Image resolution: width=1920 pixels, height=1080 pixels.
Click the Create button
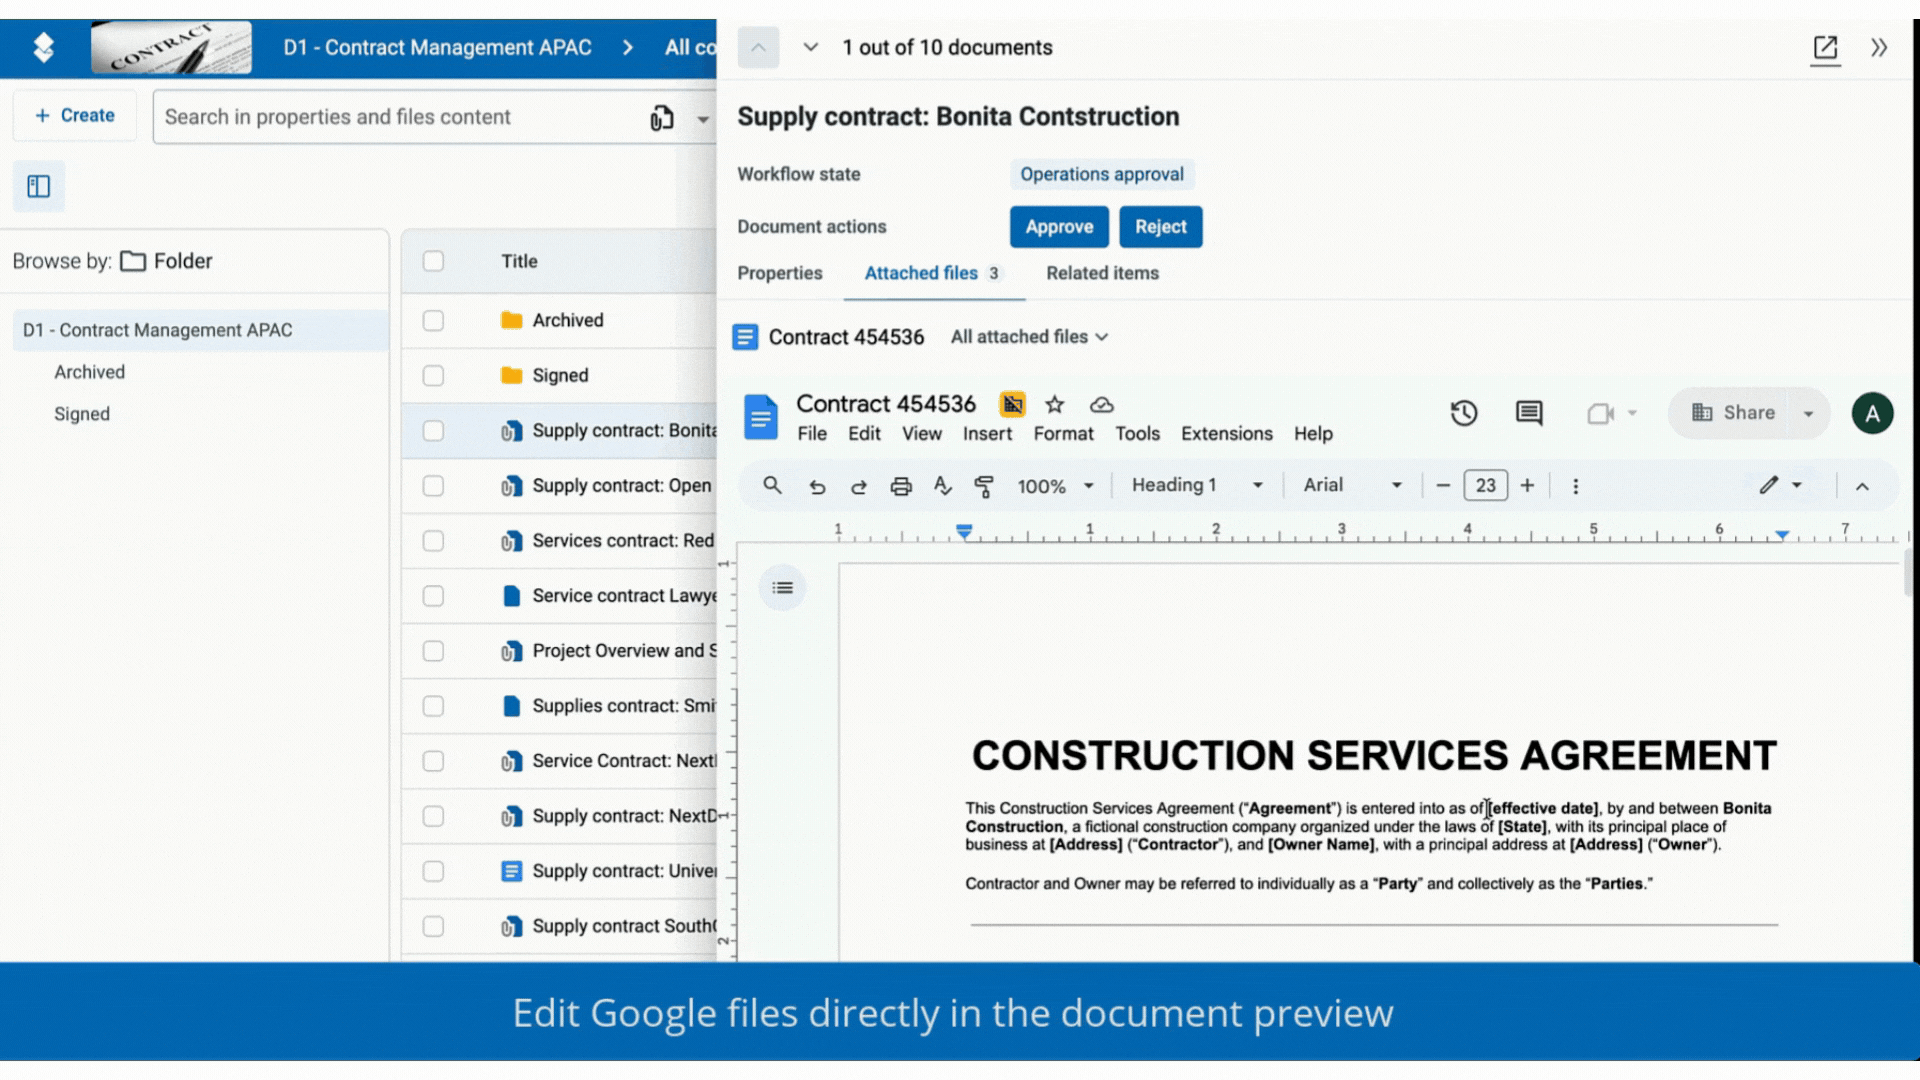(75, 116)
